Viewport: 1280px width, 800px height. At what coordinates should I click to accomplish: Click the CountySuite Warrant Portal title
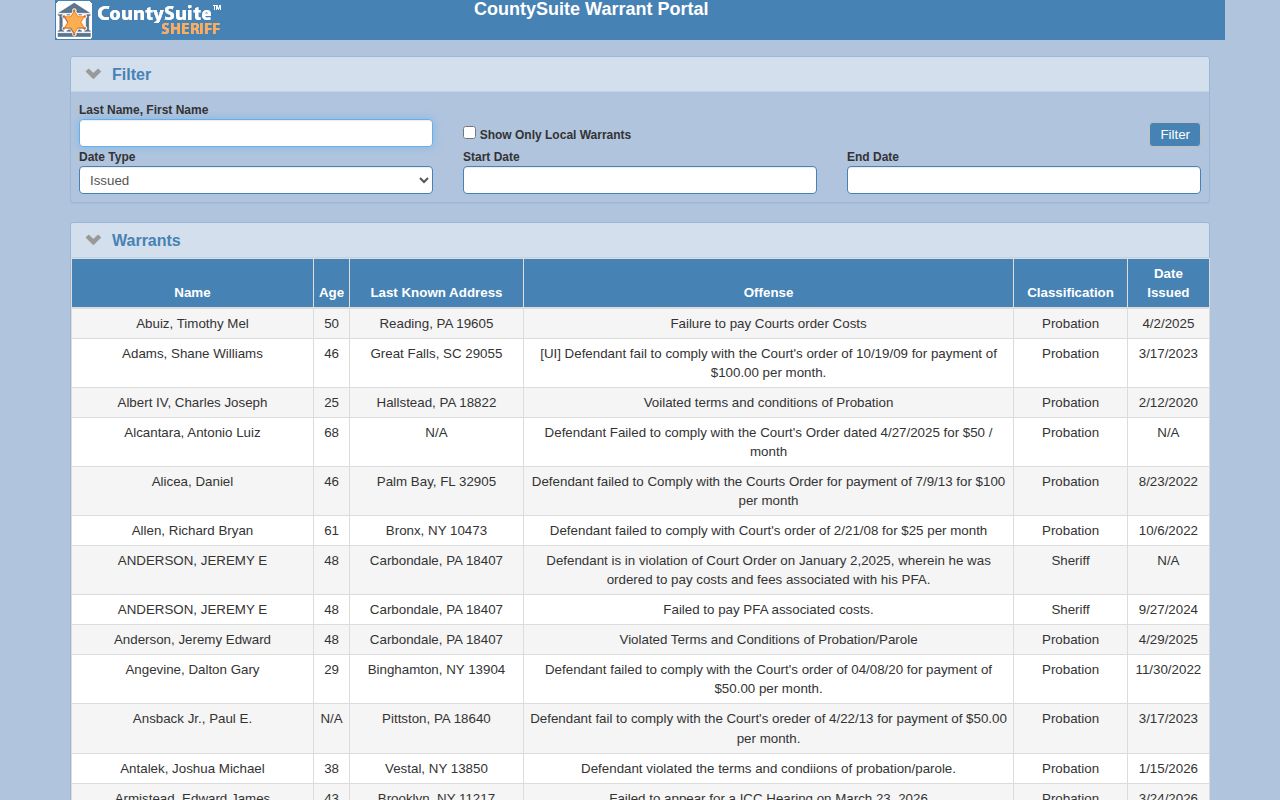tap(591, 10)
